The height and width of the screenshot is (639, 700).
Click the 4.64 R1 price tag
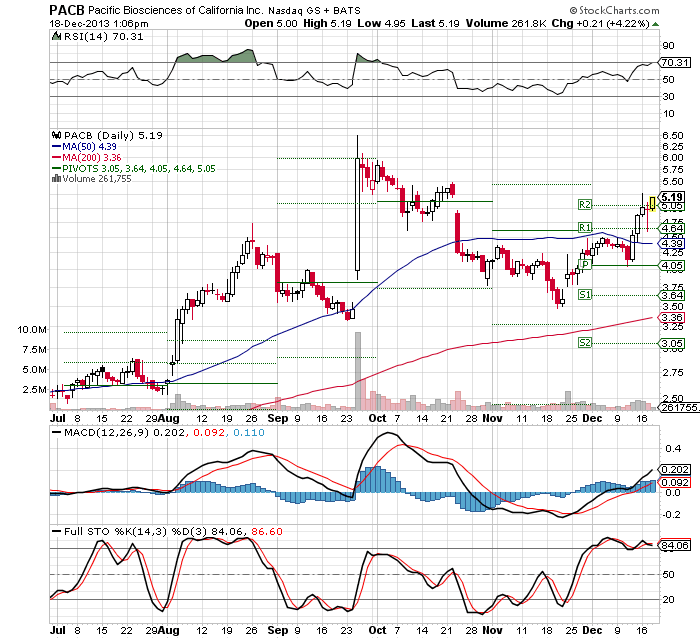click(x=671, y=229)
